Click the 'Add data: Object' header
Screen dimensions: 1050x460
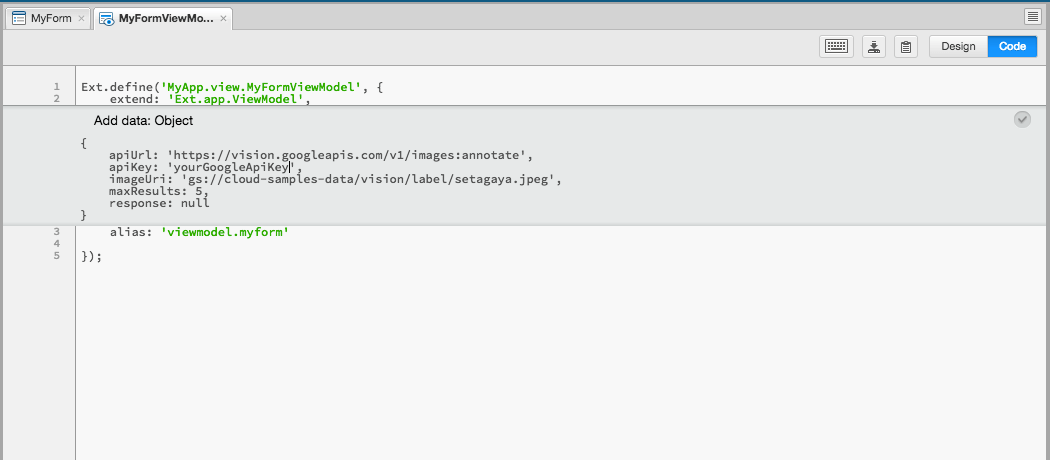(x=143, y=121)
